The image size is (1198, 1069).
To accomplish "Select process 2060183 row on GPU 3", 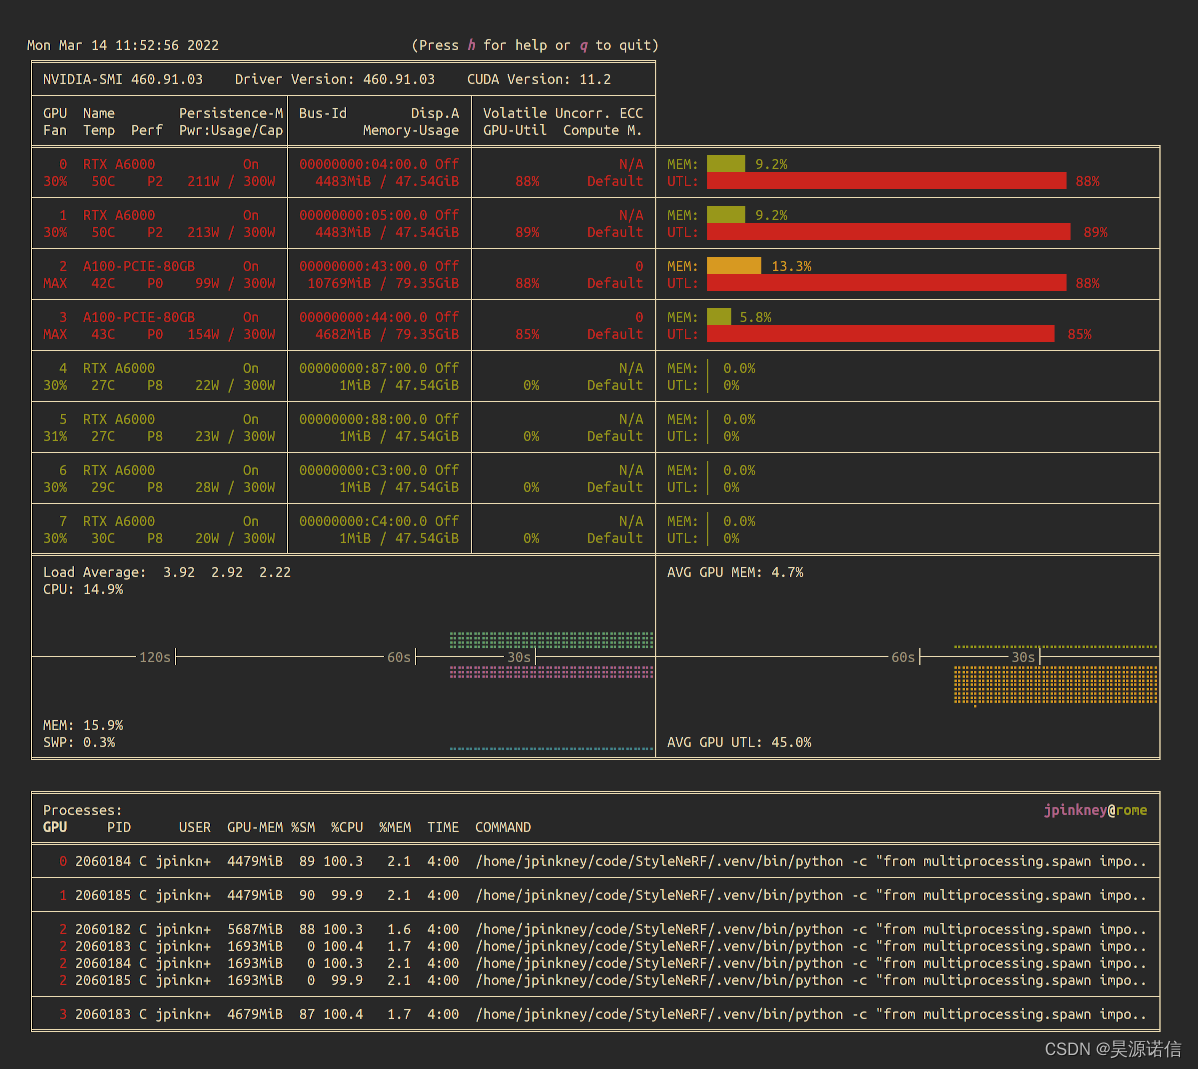I will (x=596, y=1014).
